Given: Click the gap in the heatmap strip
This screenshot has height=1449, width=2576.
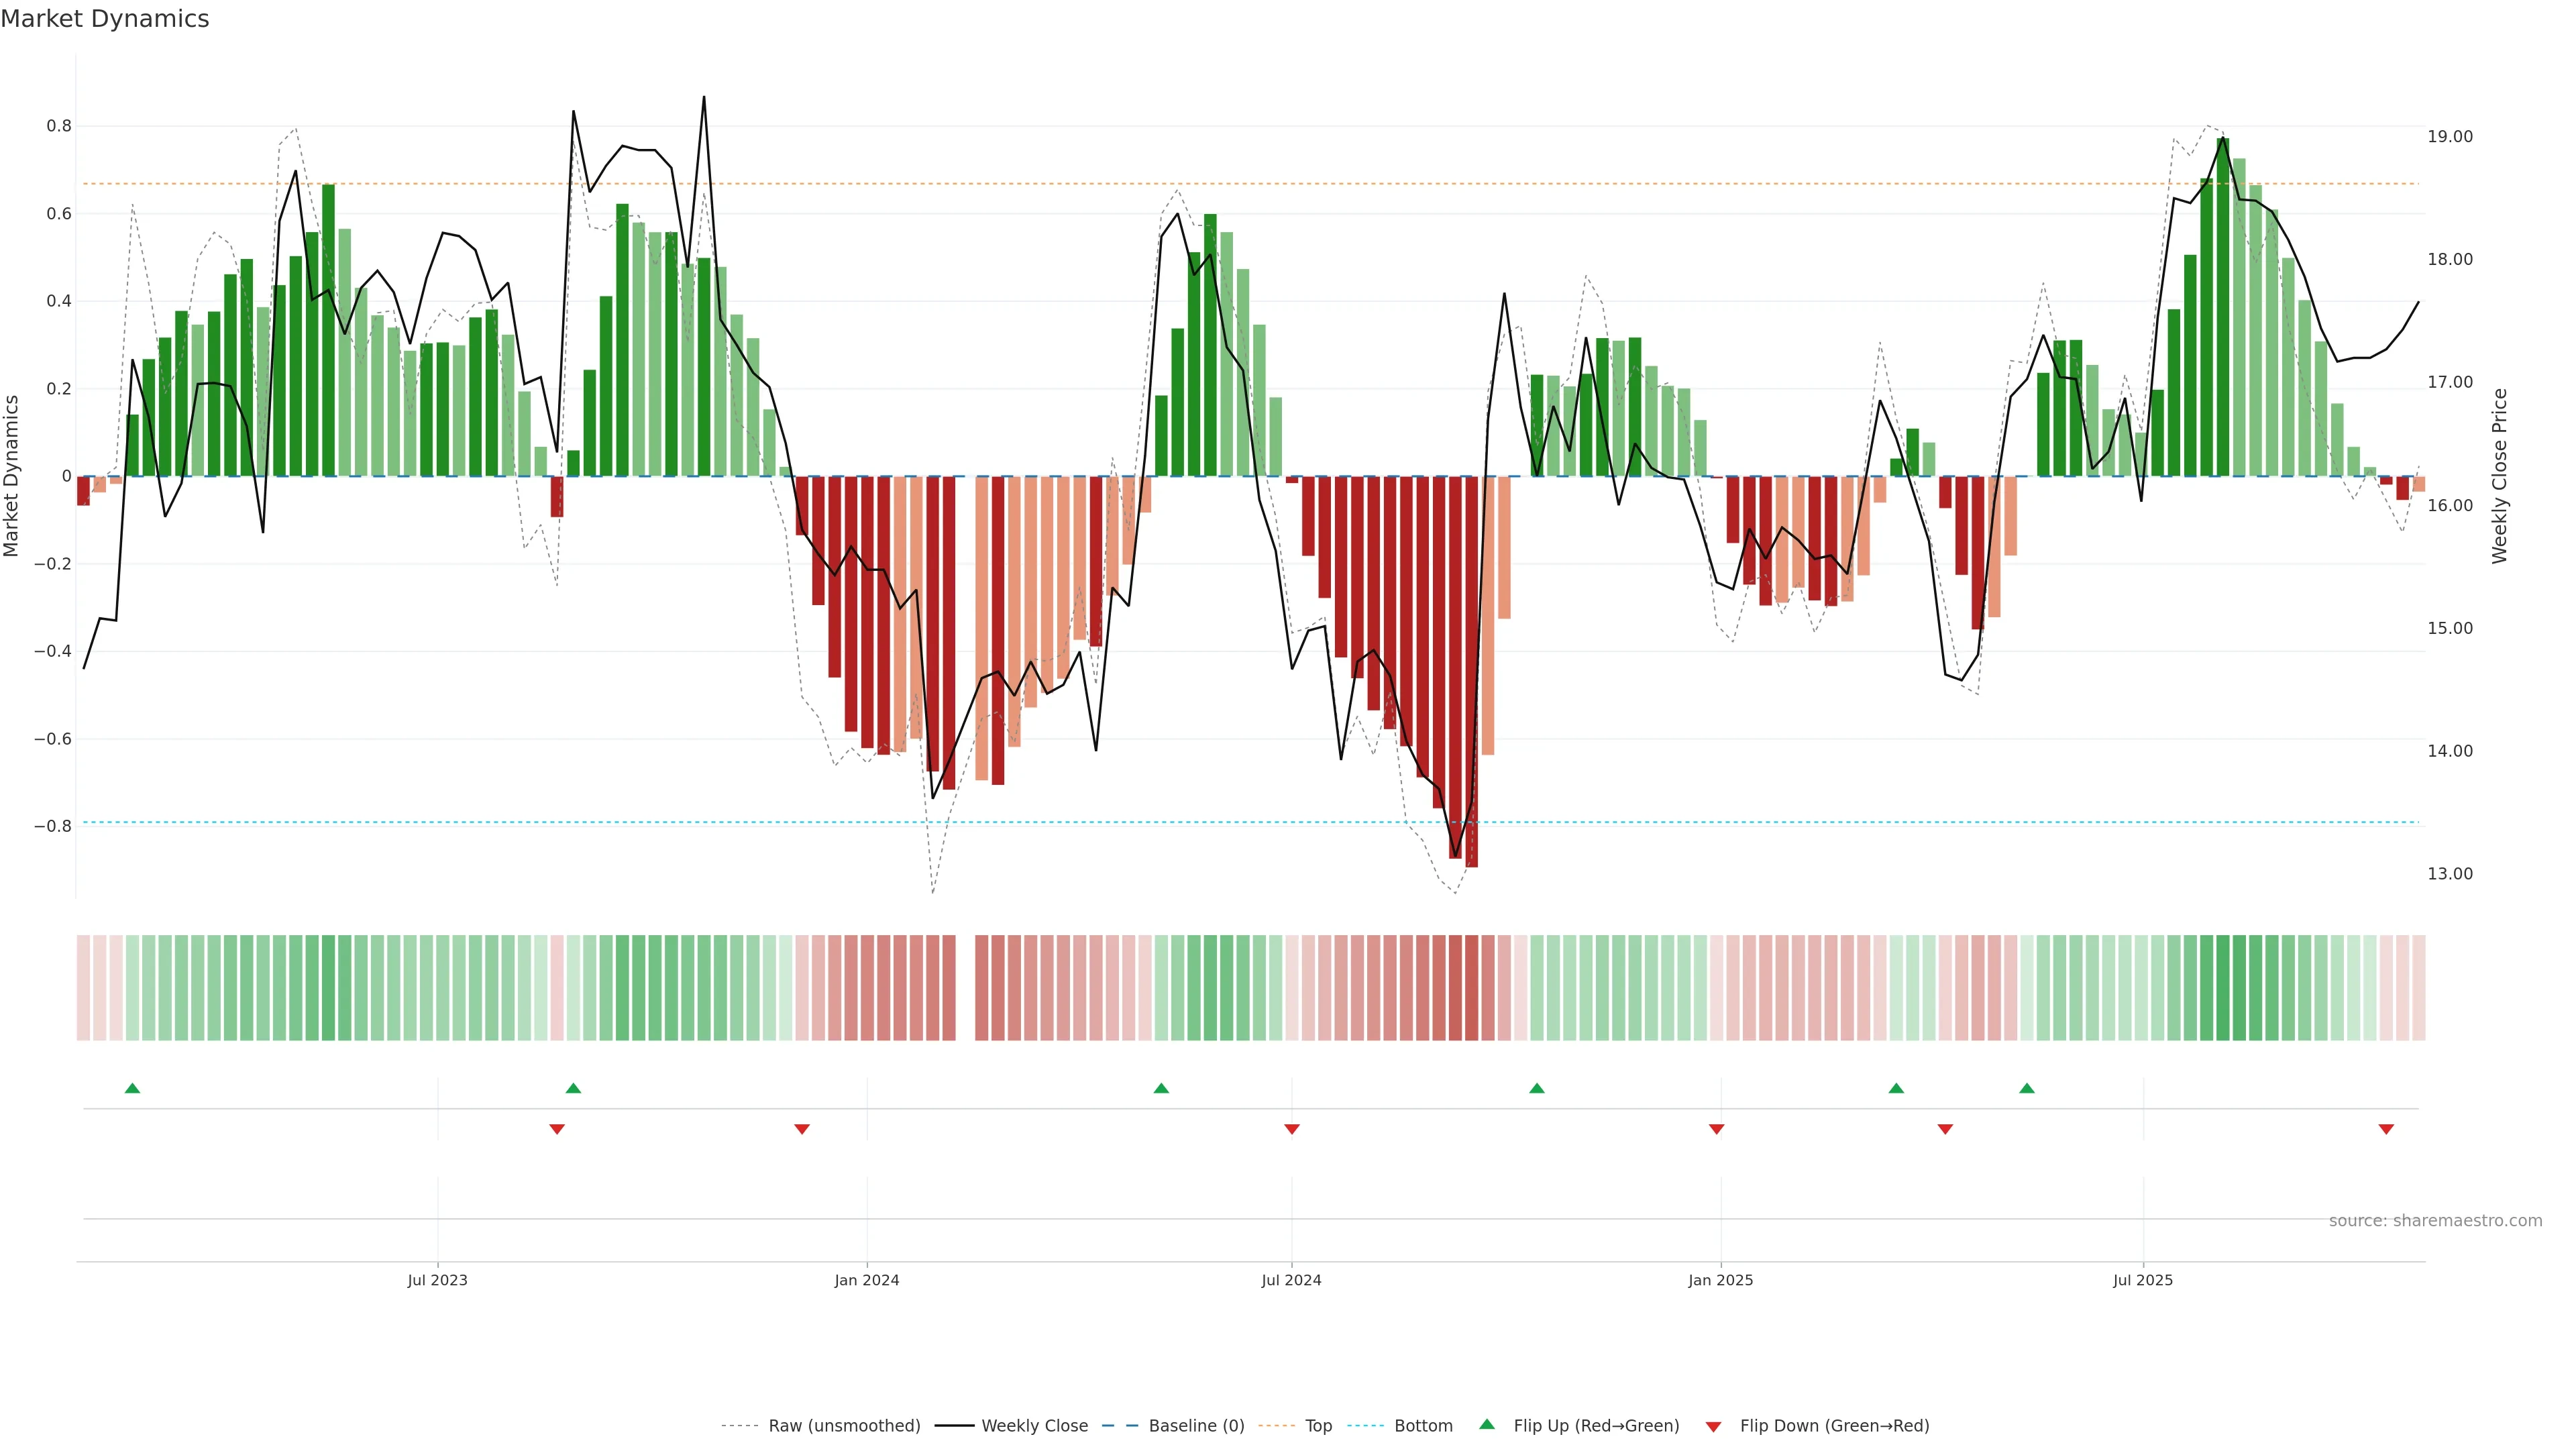Looking at the screenshot, I should 965,988.
